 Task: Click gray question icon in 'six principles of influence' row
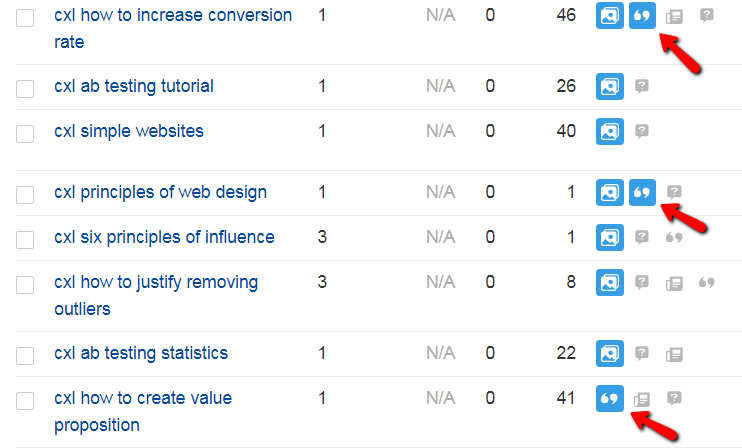click(642, 237)
